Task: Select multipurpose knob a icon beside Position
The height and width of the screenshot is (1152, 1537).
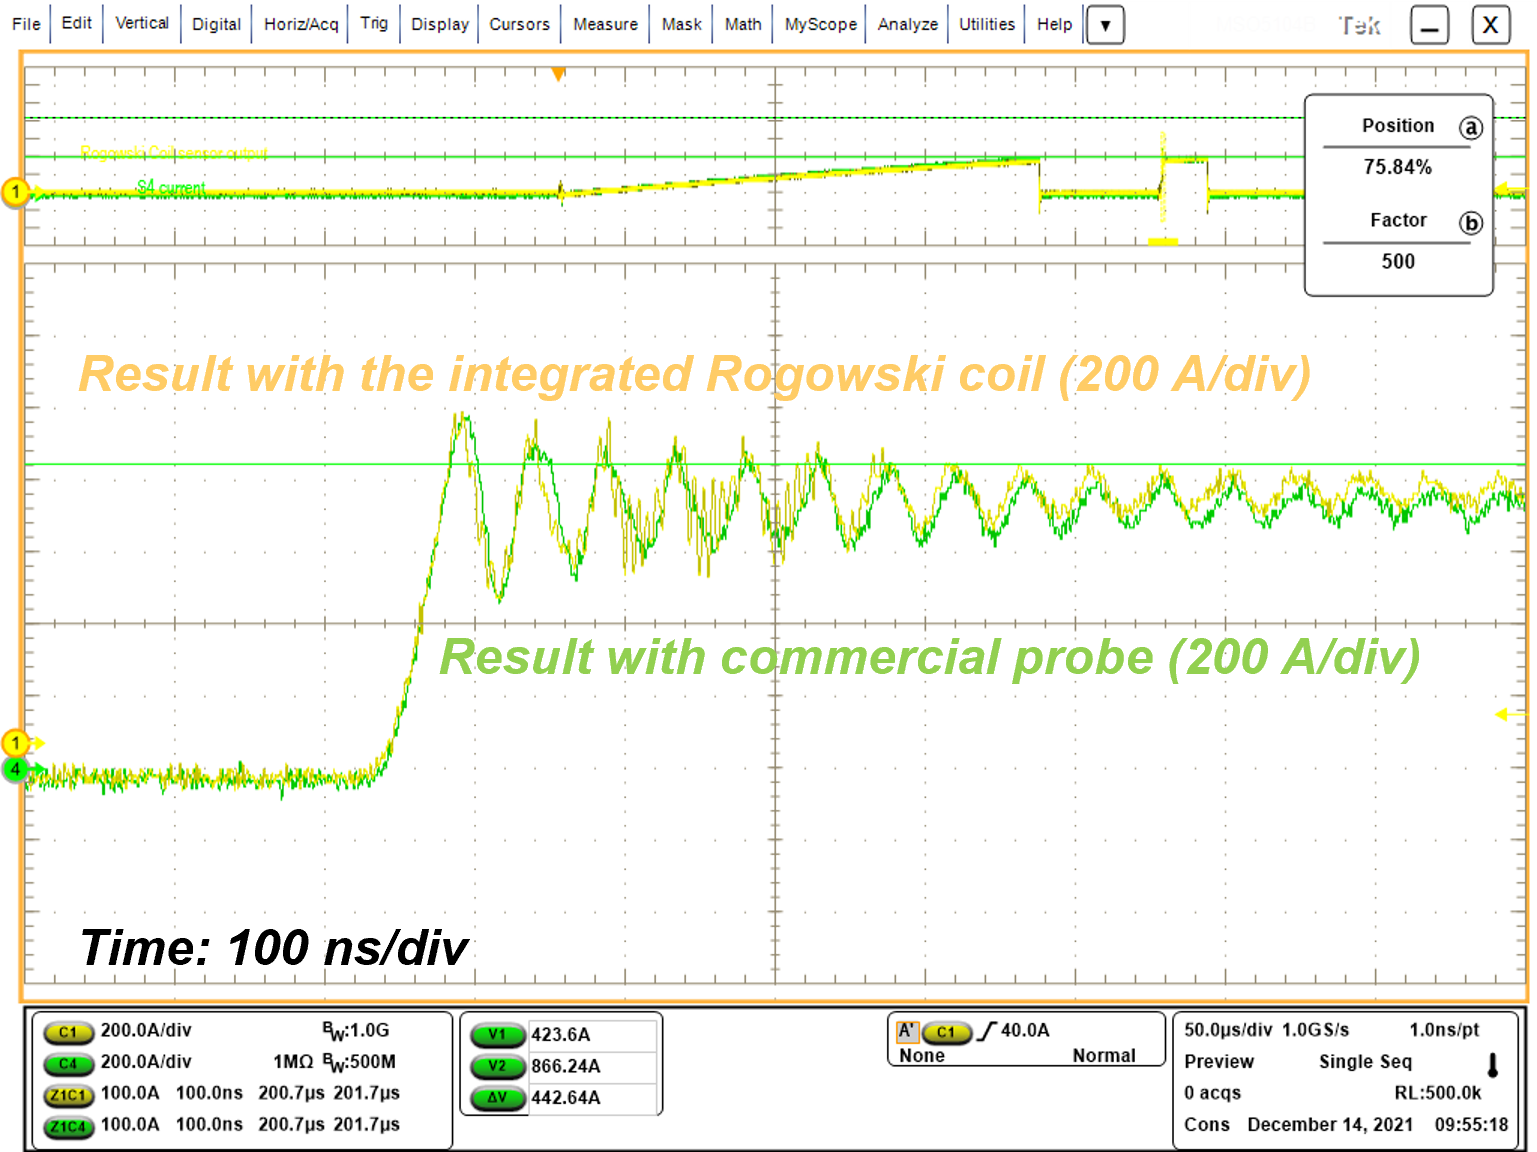Action: (1470, 128)
